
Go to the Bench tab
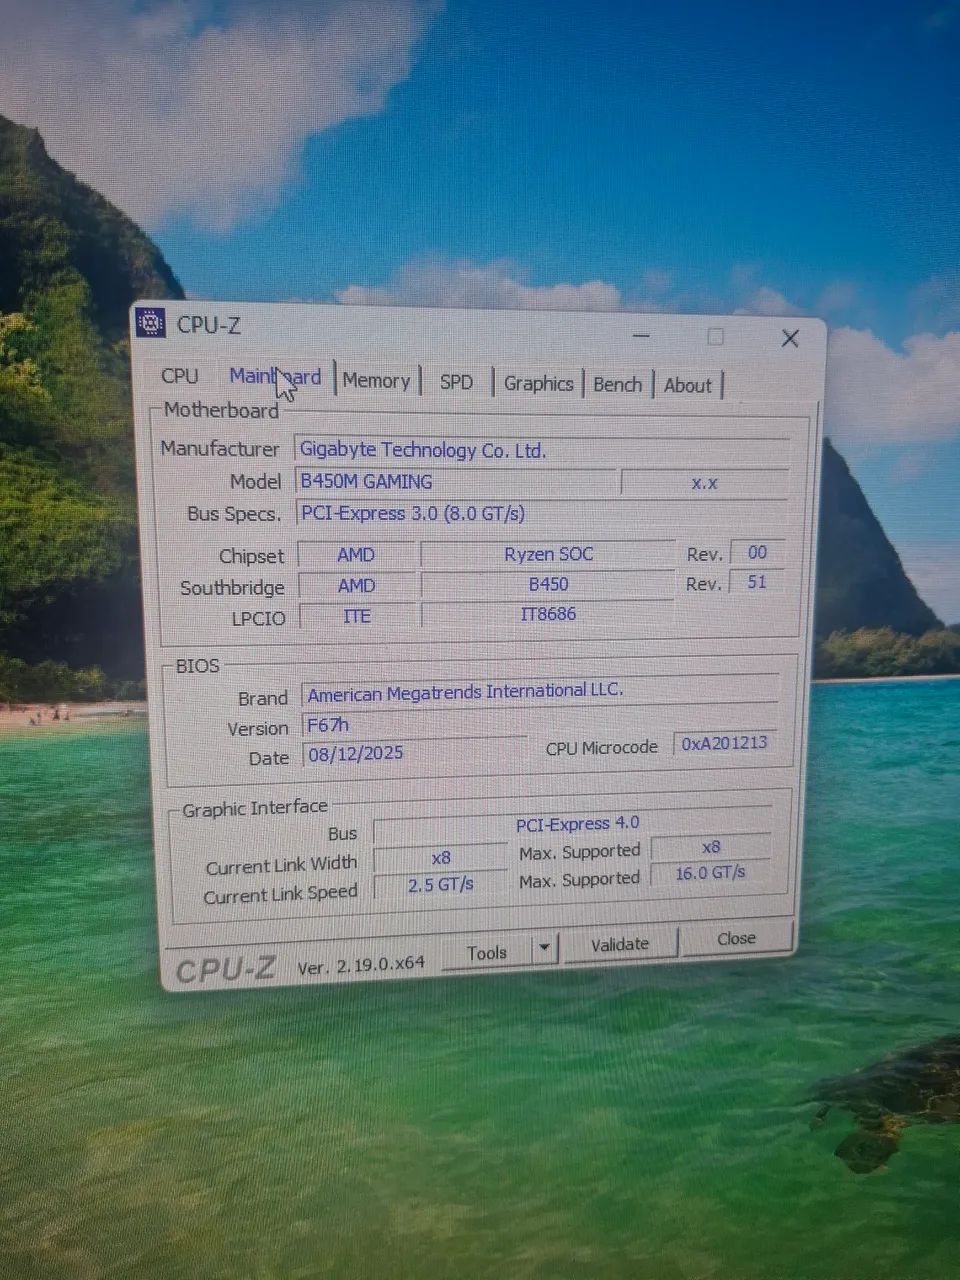click(617, 385)
